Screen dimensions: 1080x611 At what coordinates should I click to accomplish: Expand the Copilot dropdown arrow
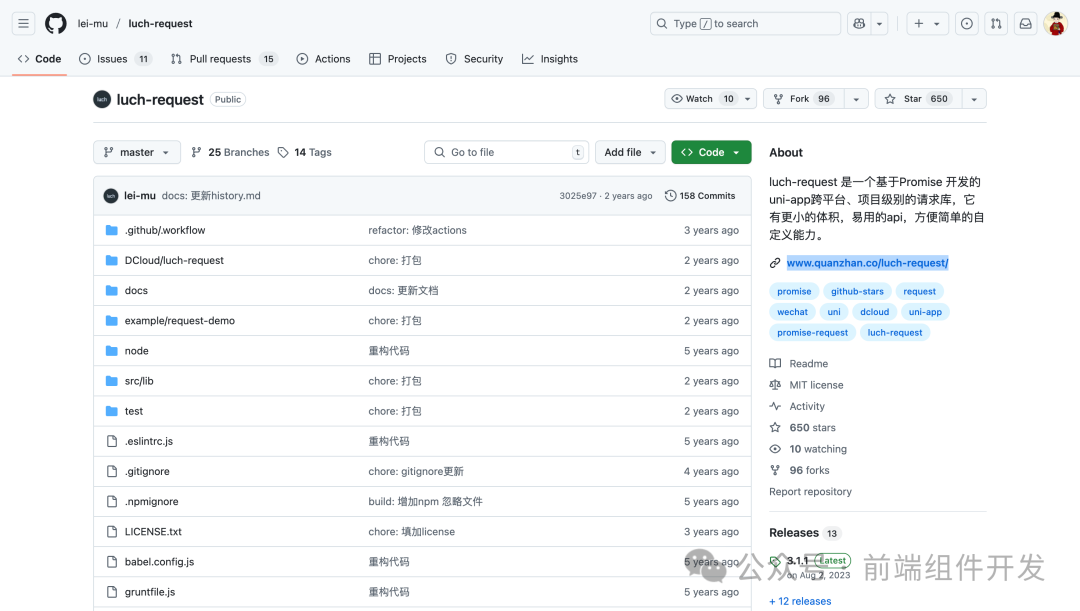coord(880,23)
